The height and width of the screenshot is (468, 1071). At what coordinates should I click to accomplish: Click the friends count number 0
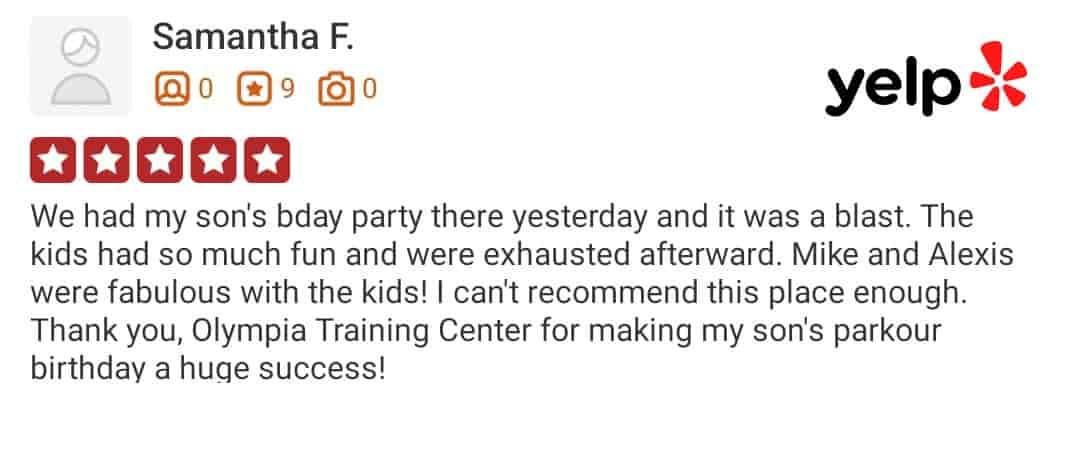click(x=206, y=89)
